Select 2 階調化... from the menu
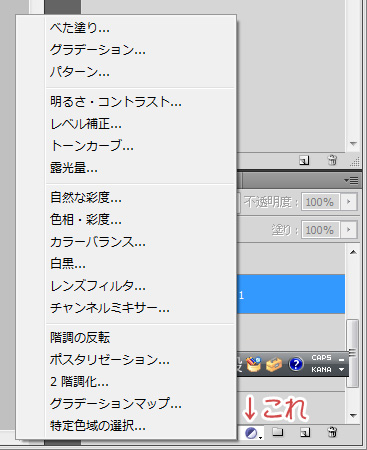The height and width of the screenshot is (450, 367). (x=141, y=382)
